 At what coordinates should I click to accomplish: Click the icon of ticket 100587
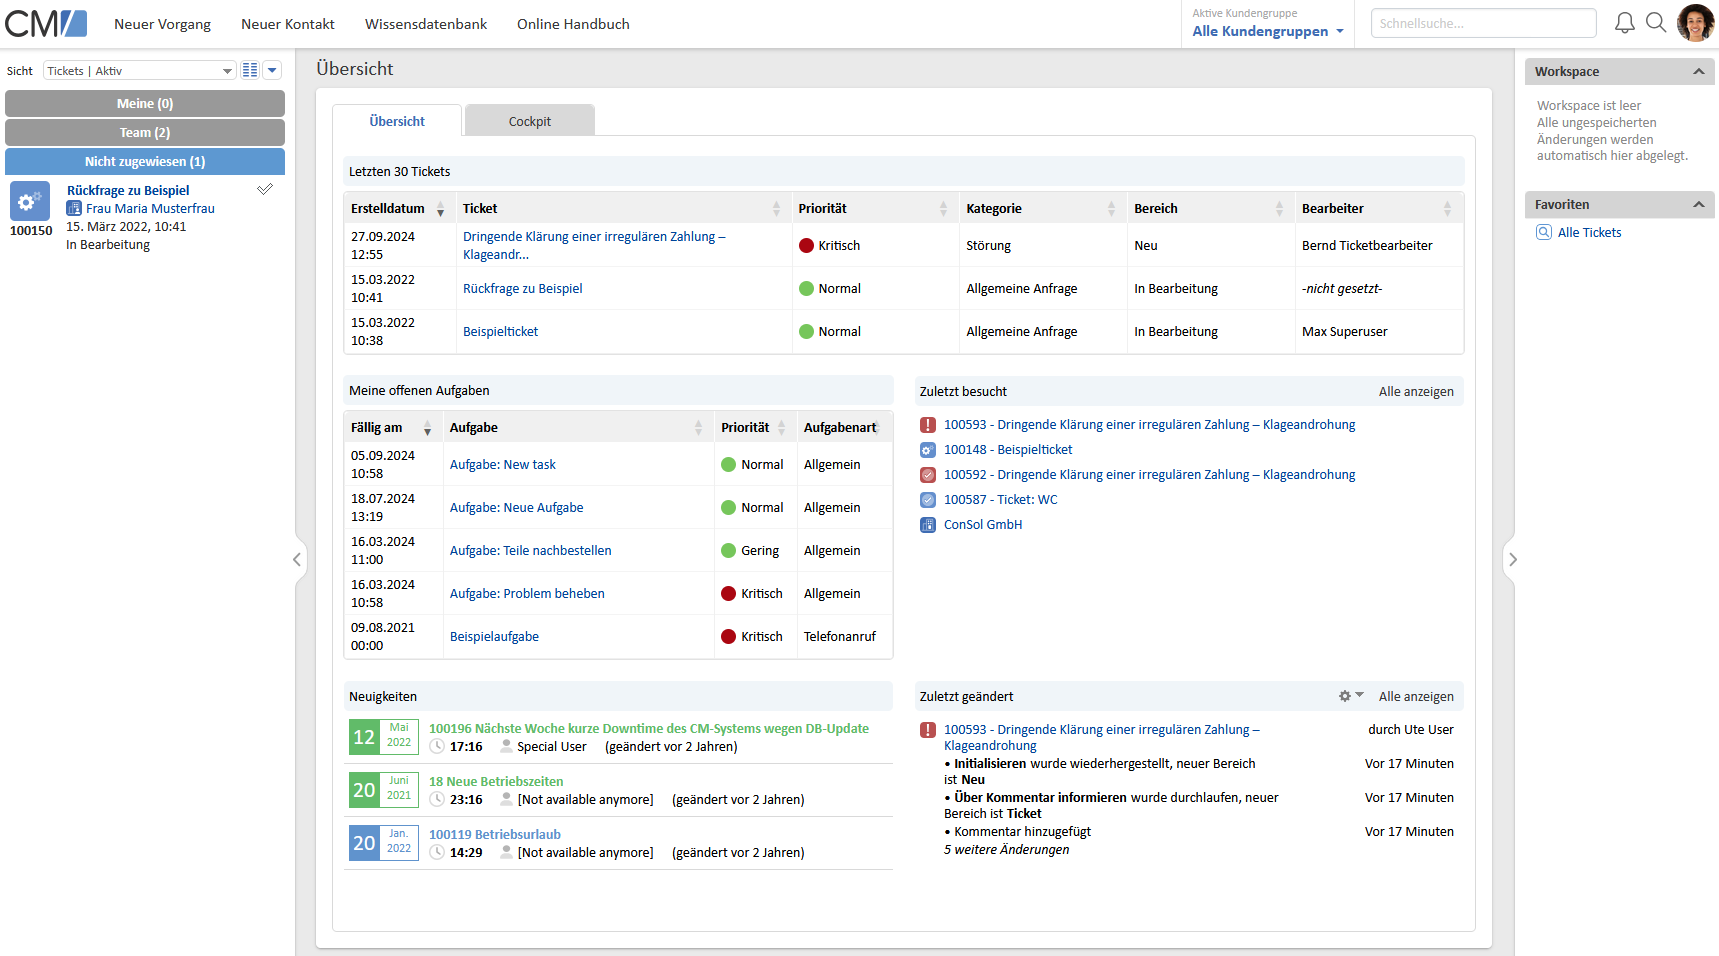click(928, 500)
